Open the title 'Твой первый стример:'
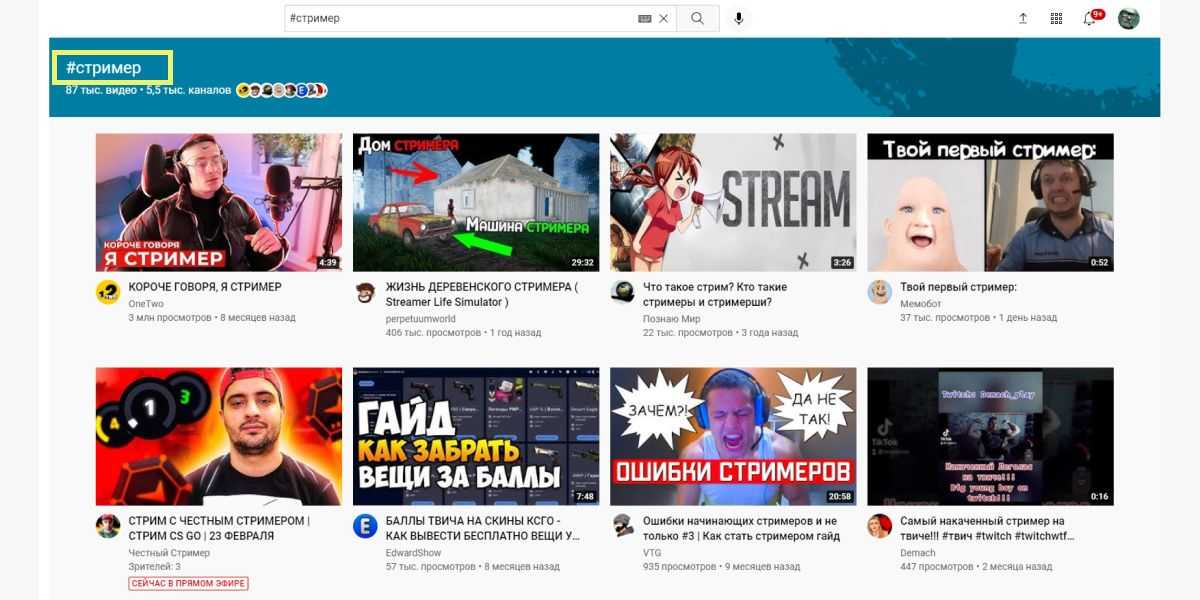 (x=958, y=287)
